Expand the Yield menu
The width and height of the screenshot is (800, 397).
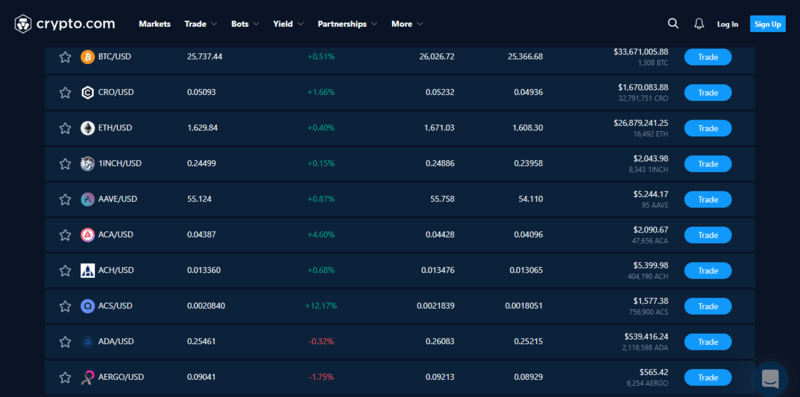[288, 24]
